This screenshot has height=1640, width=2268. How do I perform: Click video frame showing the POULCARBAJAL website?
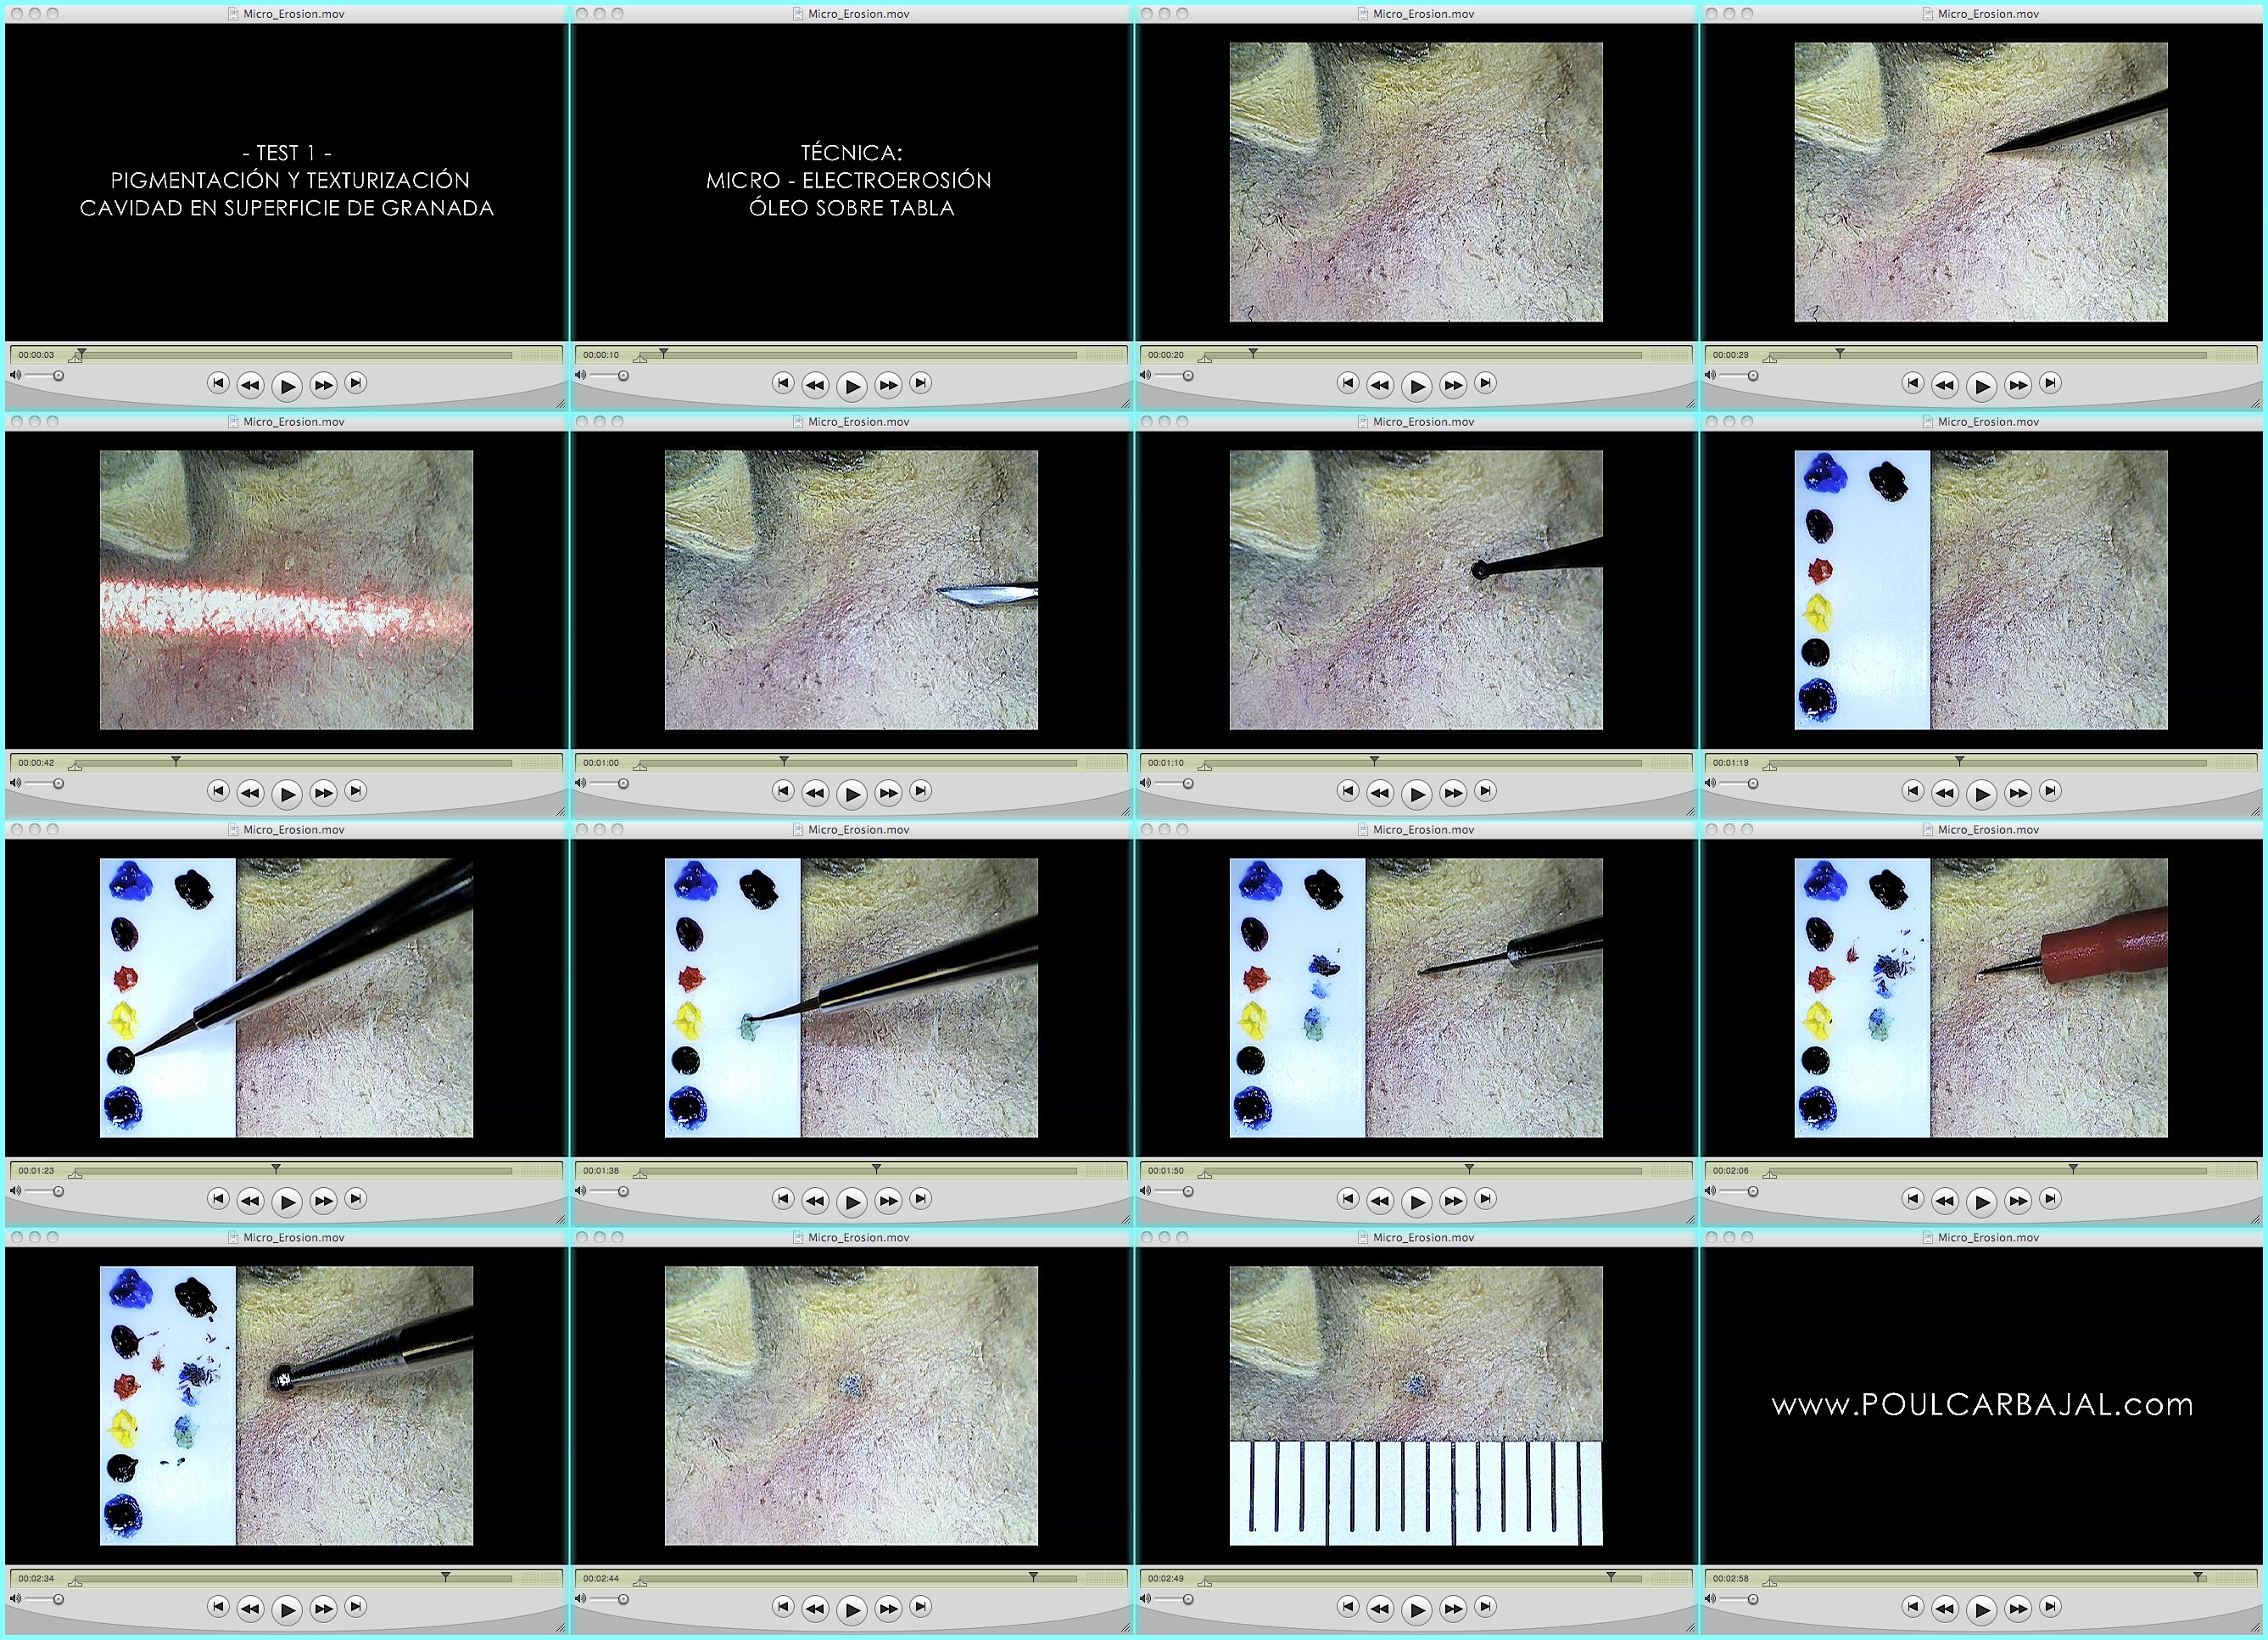[1981, 1405]
